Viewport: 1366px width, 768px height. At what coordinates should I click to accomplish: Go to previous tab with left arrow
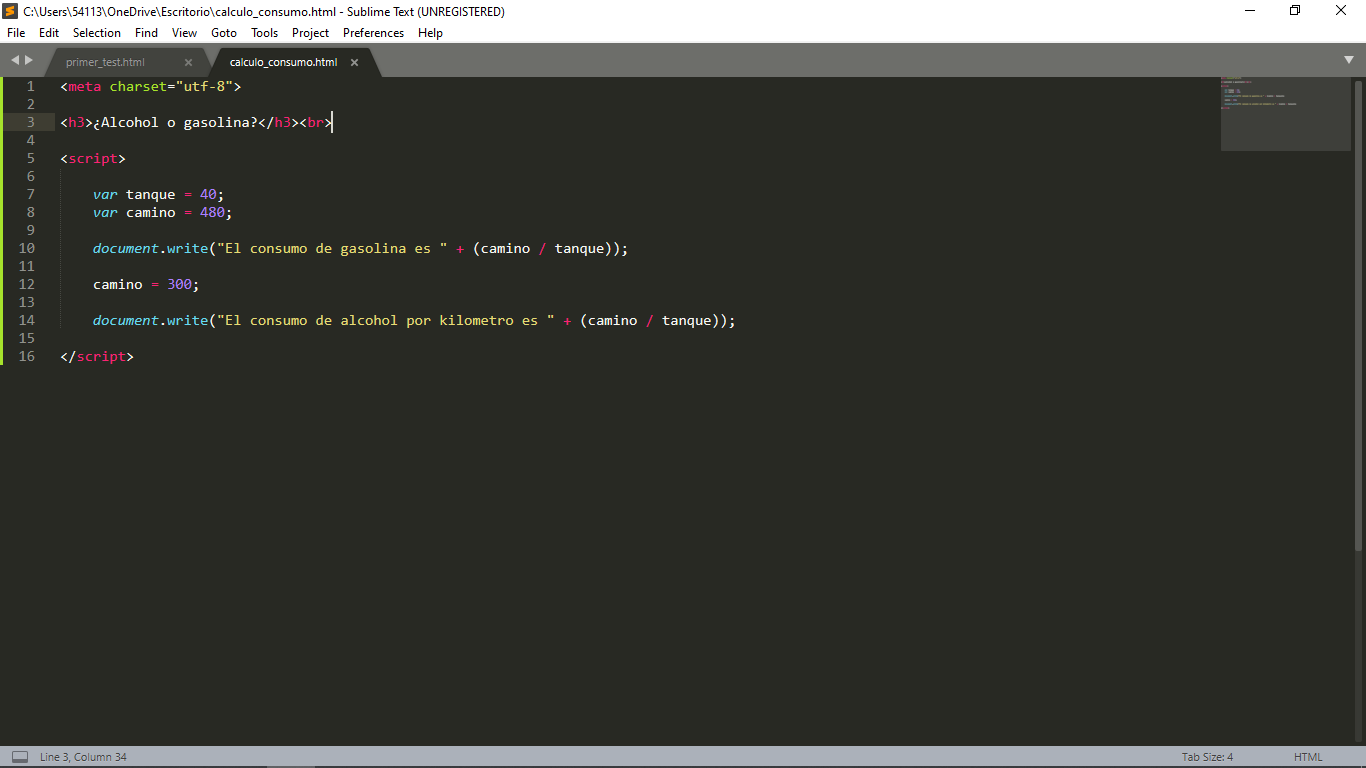pos(15,60)
